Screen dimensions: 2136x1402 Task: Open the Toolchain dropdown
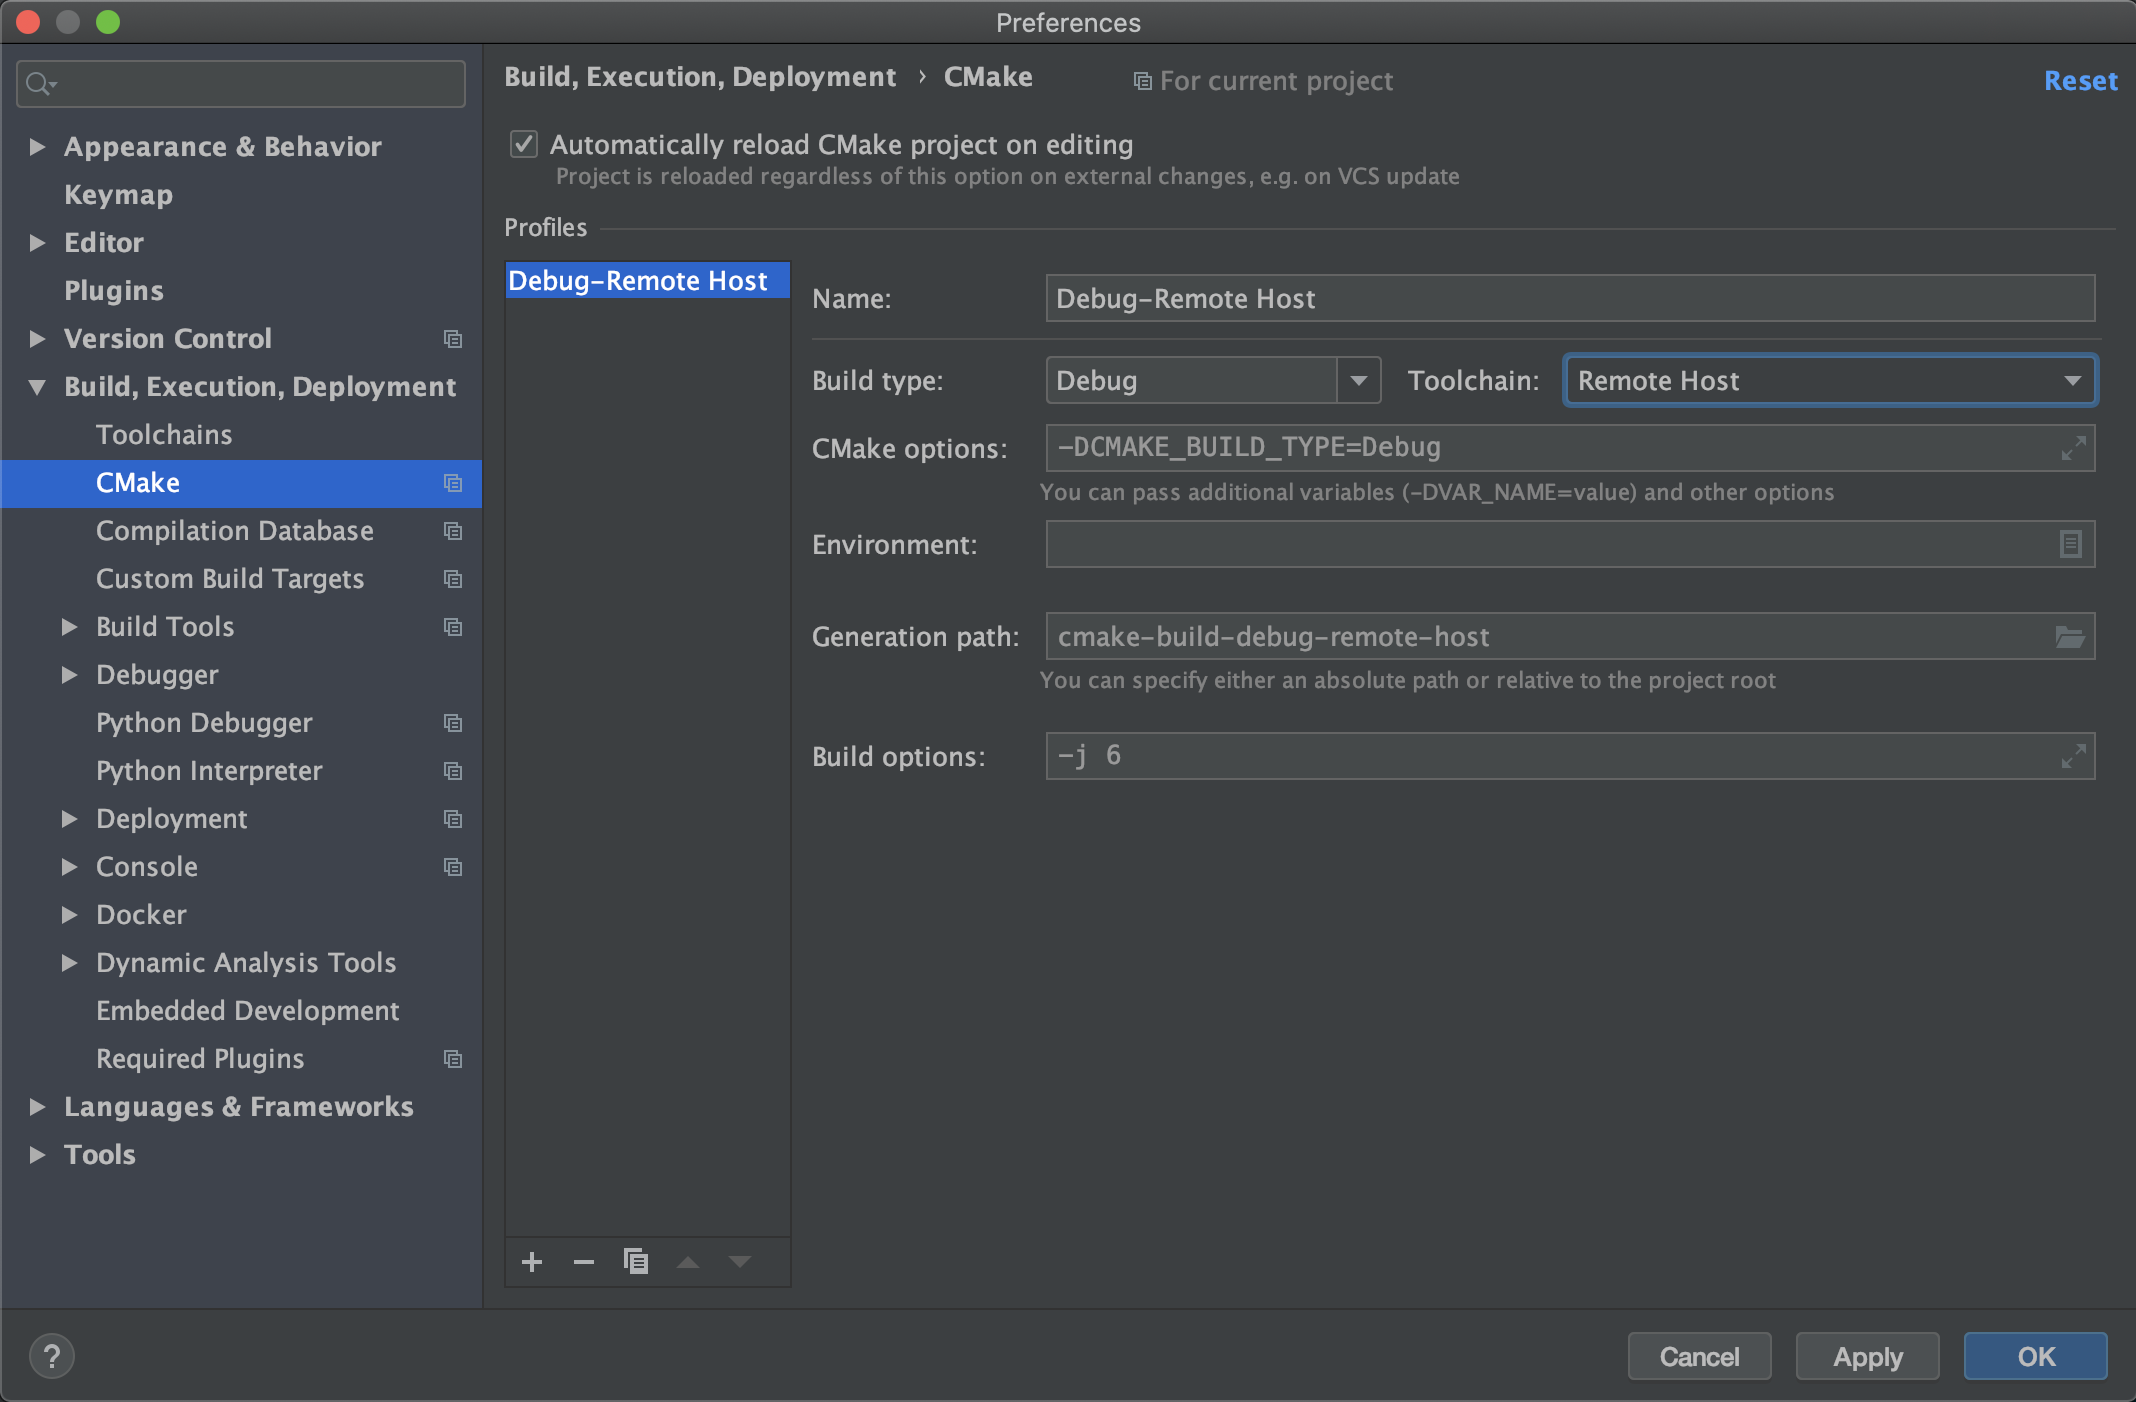pyautogui.click(x=2072, y=381)
